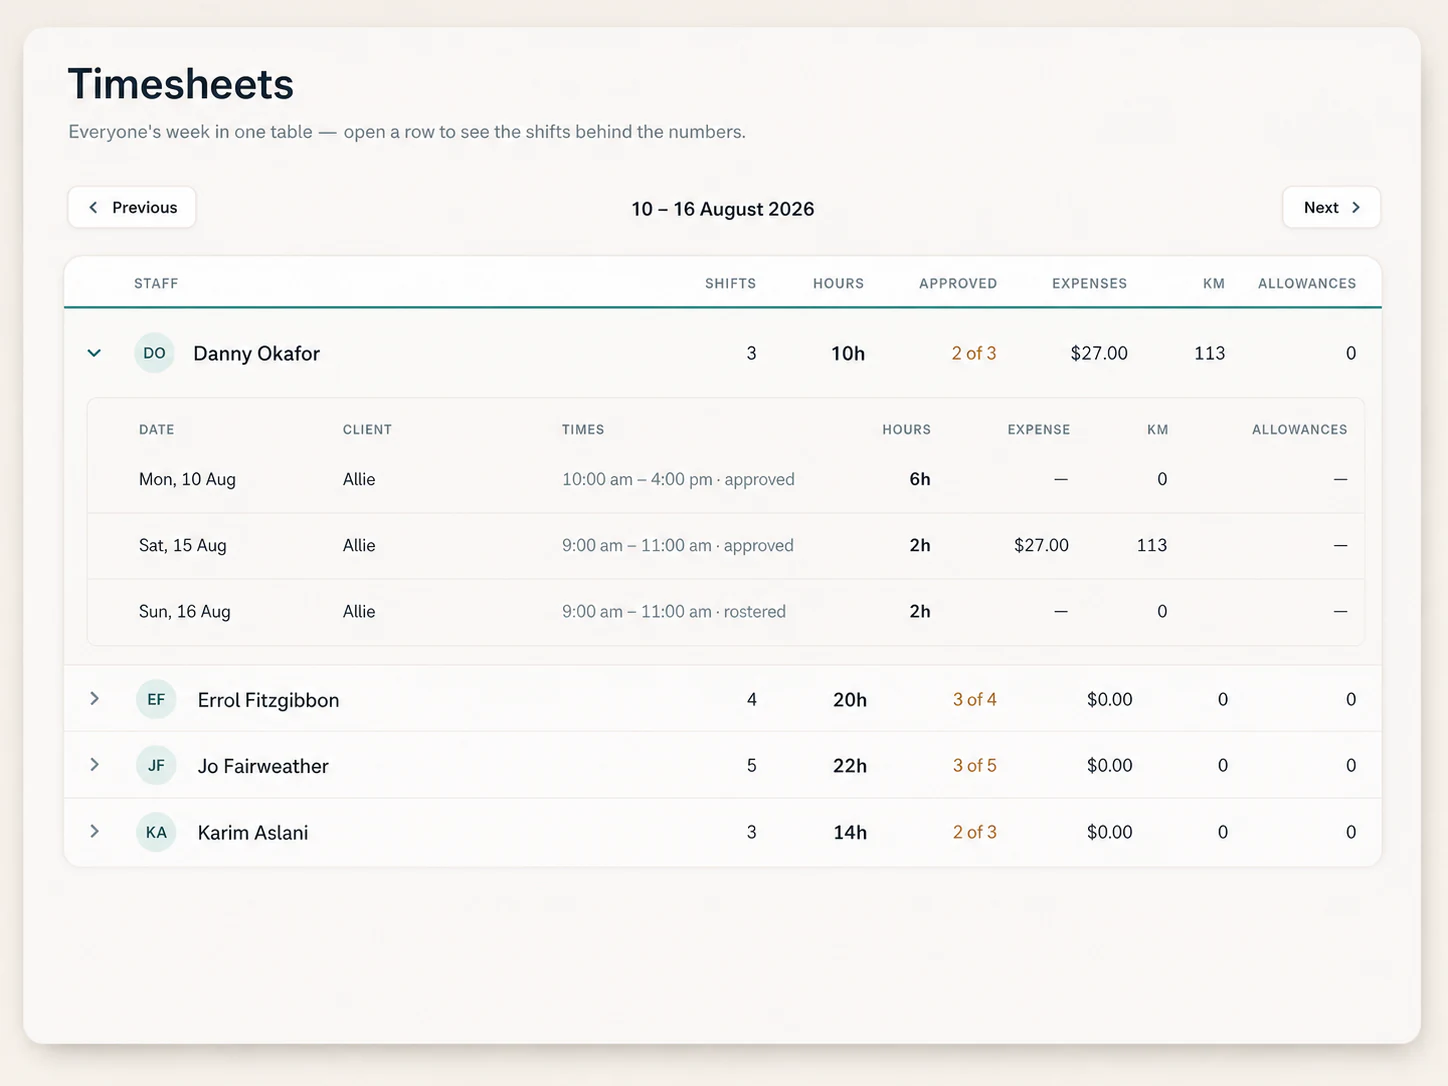
Task: Click the Staff column header
Action: [x=156, y=284]
